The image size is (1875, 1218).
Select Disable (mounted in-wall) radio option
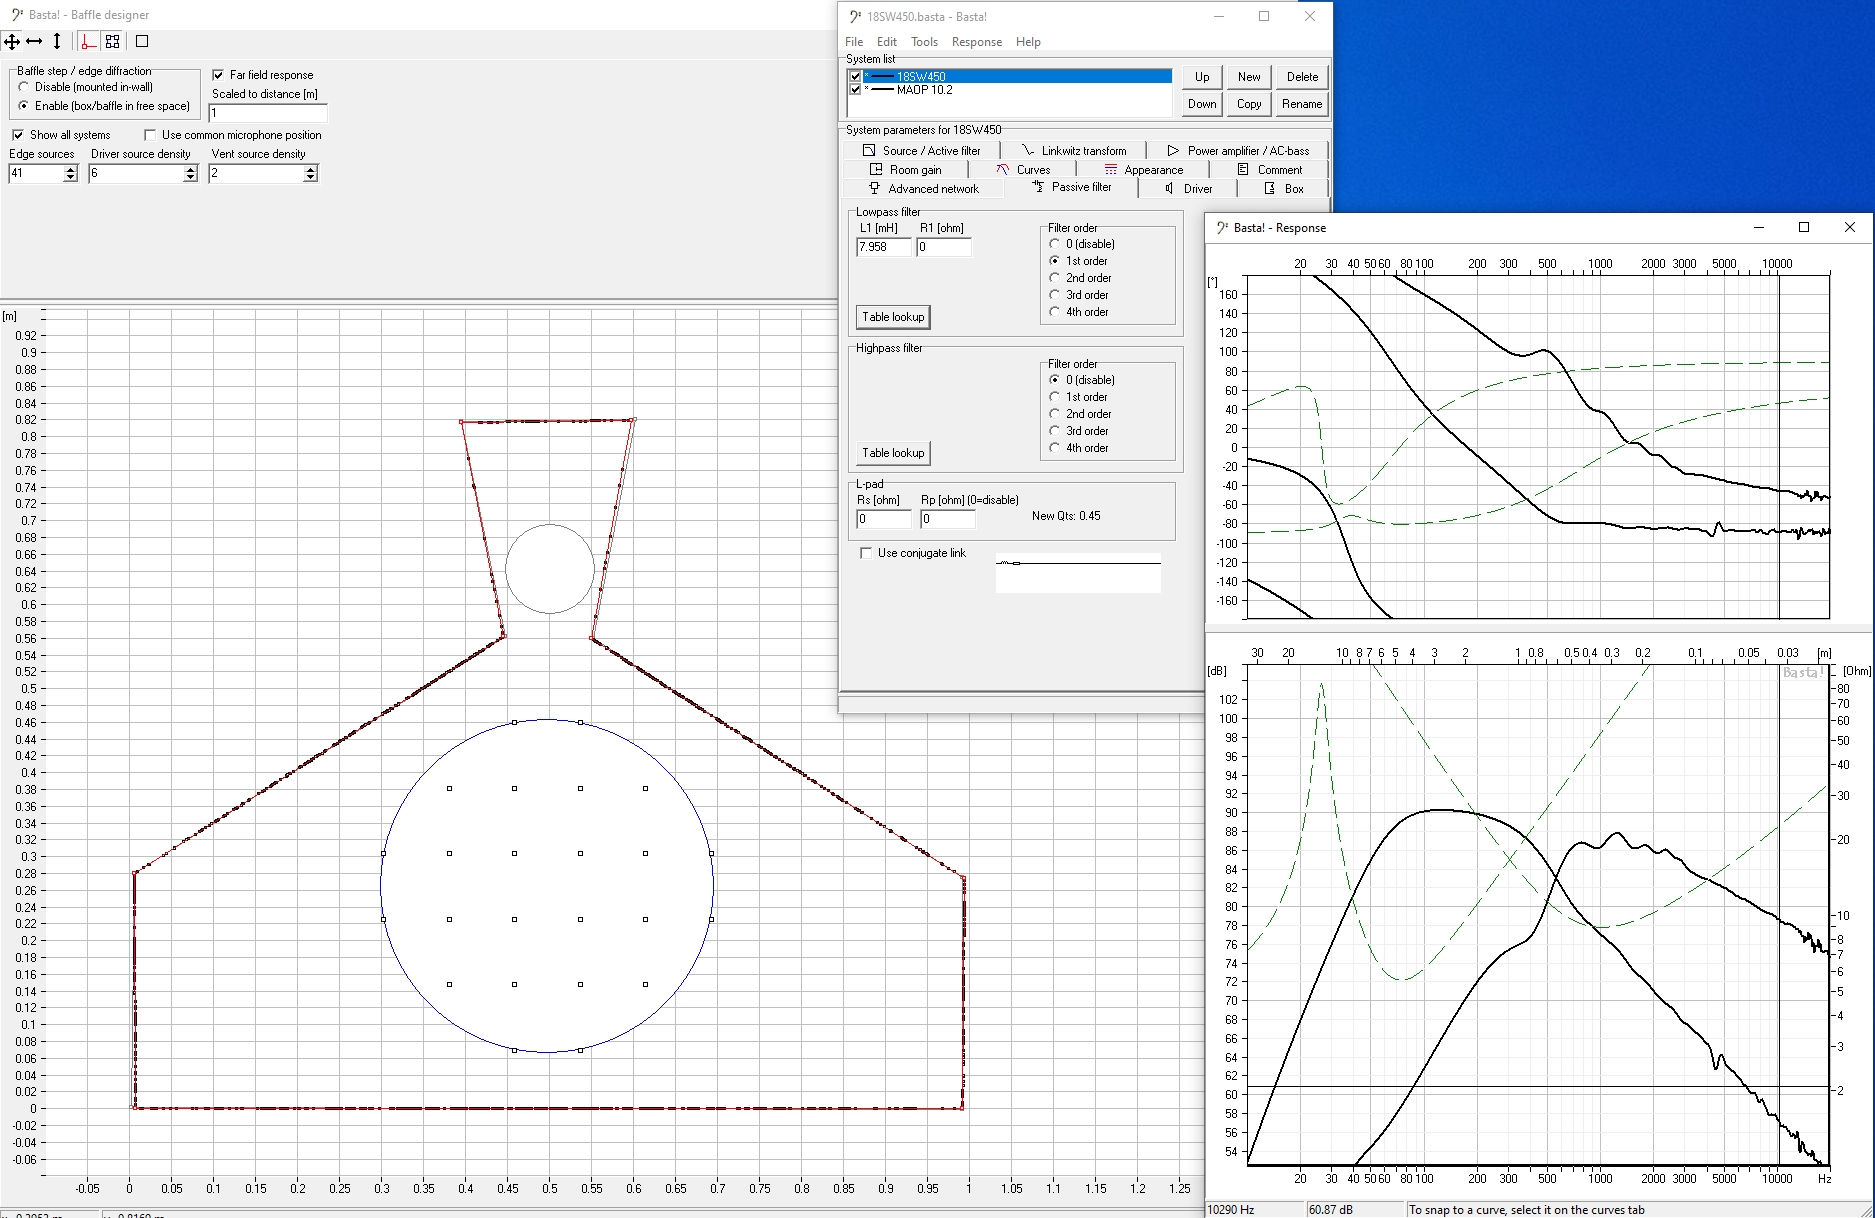[x=23, y=87]
